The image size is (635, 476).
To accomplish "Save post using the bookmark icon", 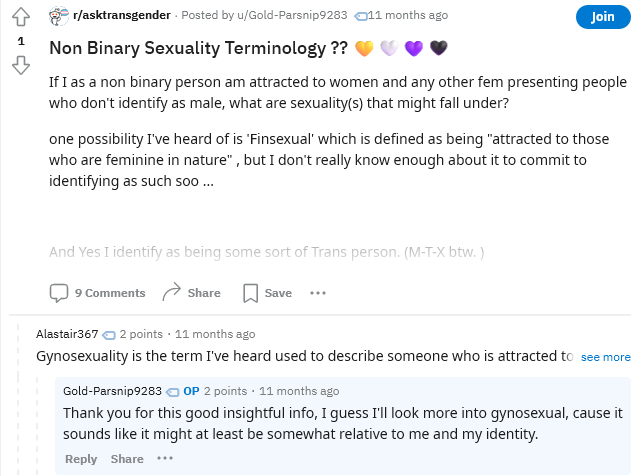I will (x=250, y=293).
